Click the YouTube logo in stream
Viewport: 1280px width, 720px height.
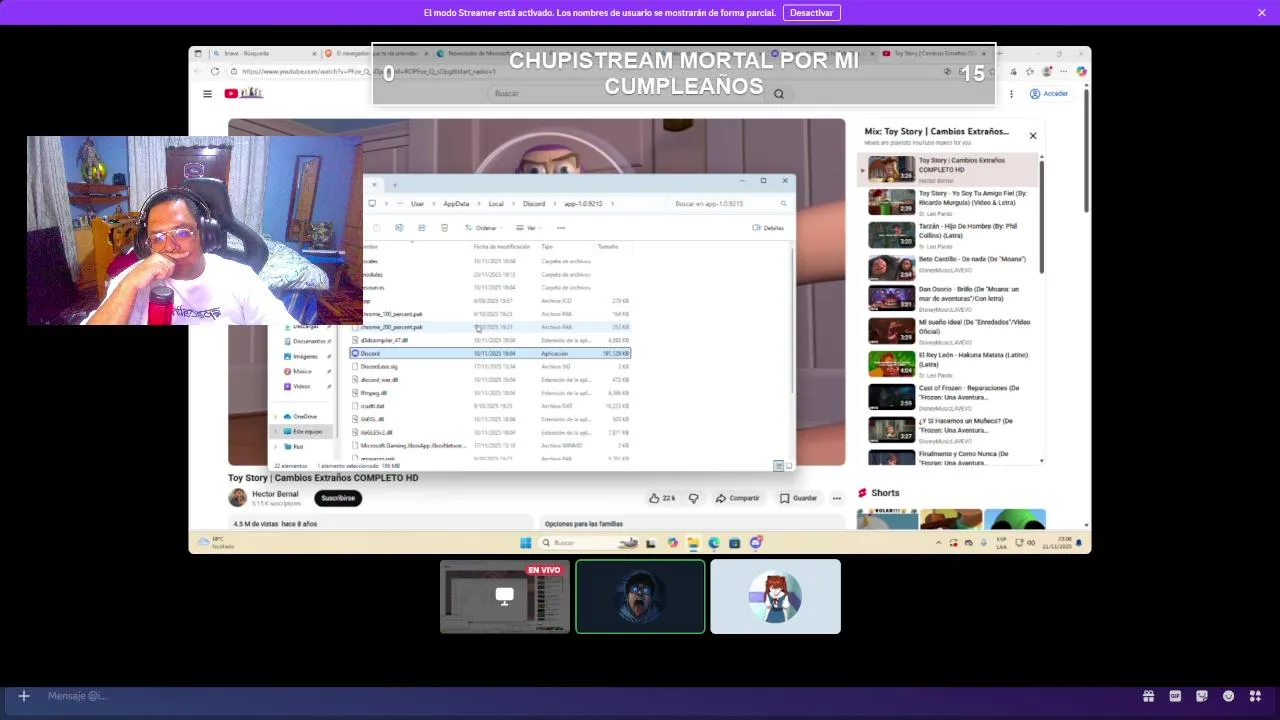coord(243,93)
